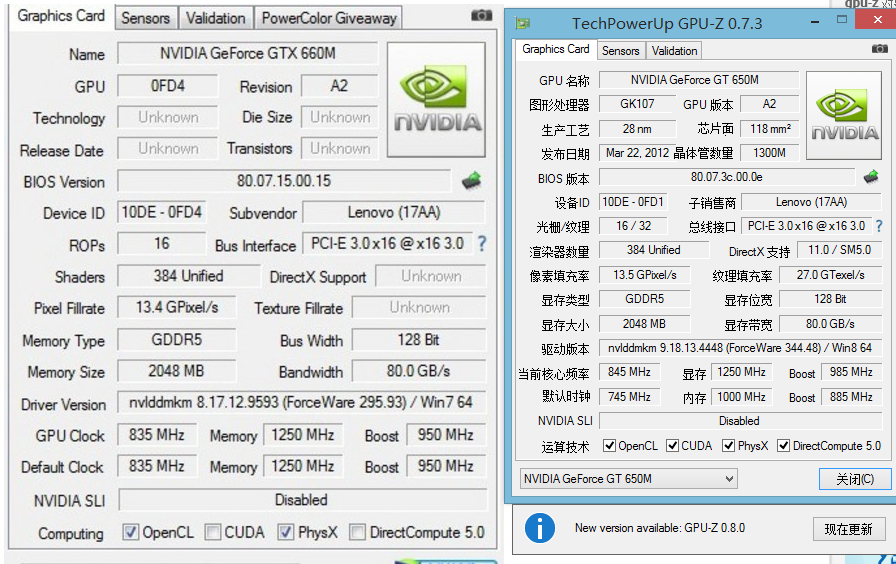Image resolution: width=896 pixels, height=564 pixels.
Task: Click Subvendor field Lenovo (17AA) in left window
Action: pyautogui.click(x=394, y=213)
